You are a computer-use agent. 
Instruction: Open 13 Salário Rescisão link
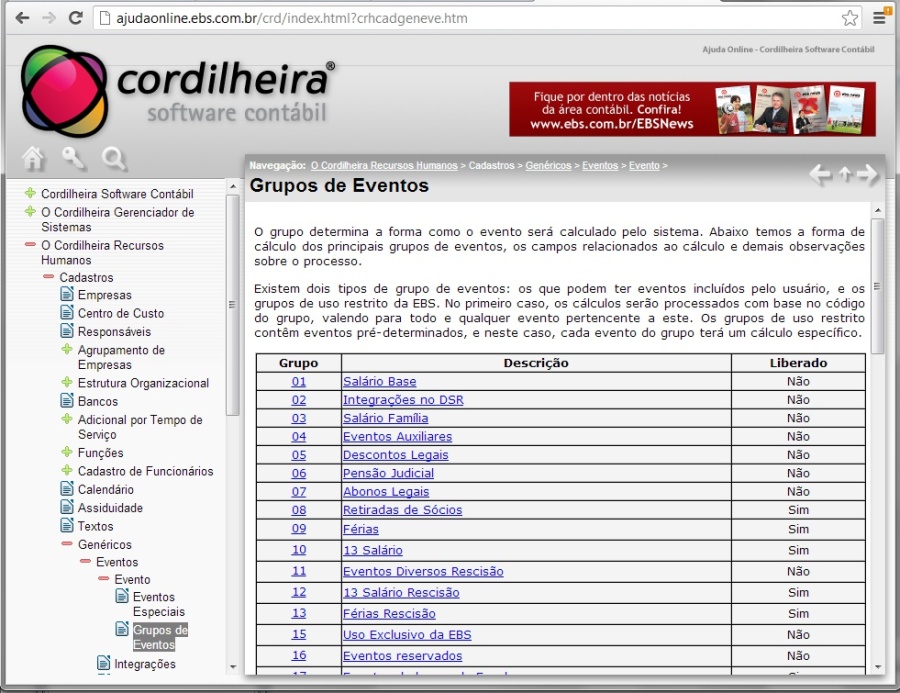coord(401,593)
